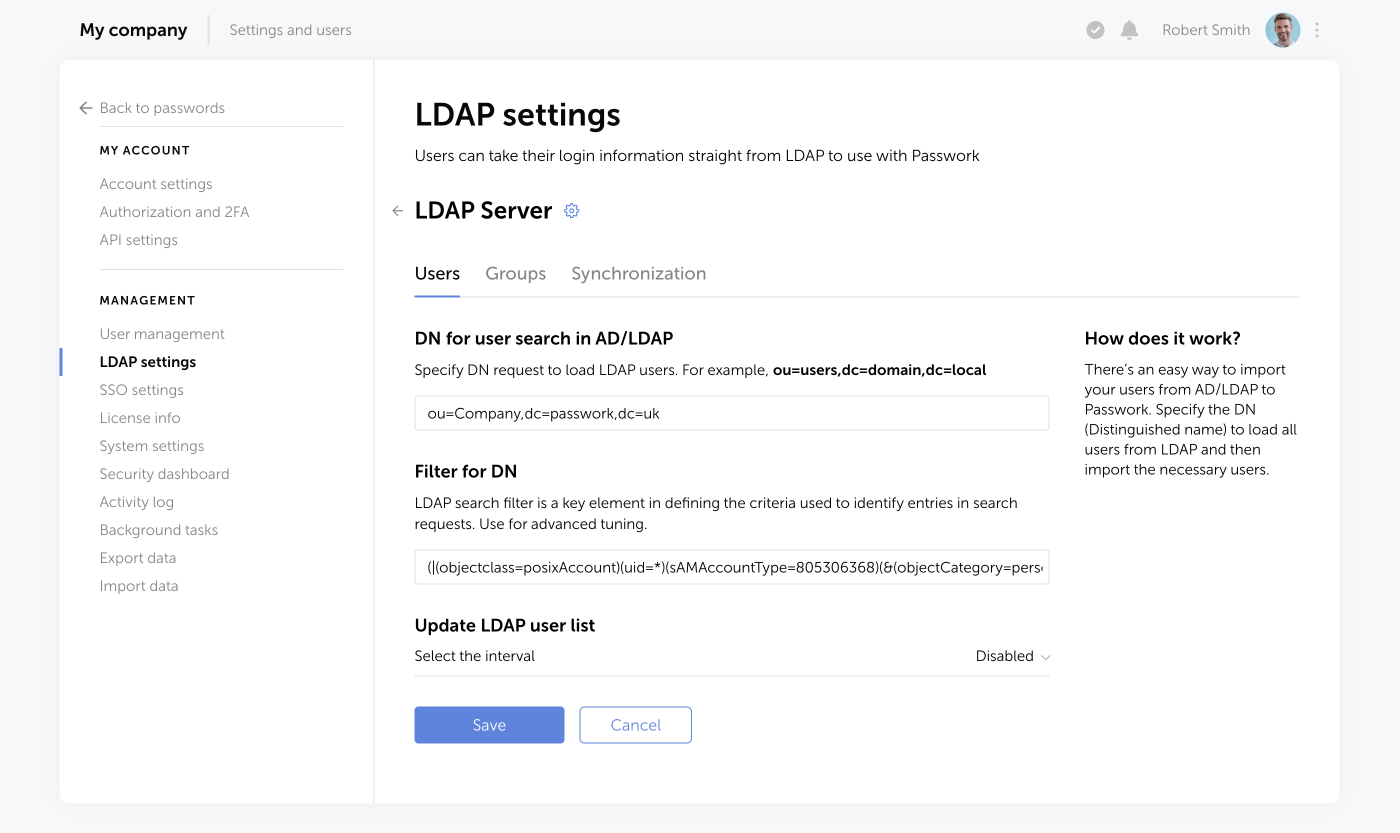Click the back arrow beside Back to passwords
The image size is (1400, 833).
click(85, 107)
